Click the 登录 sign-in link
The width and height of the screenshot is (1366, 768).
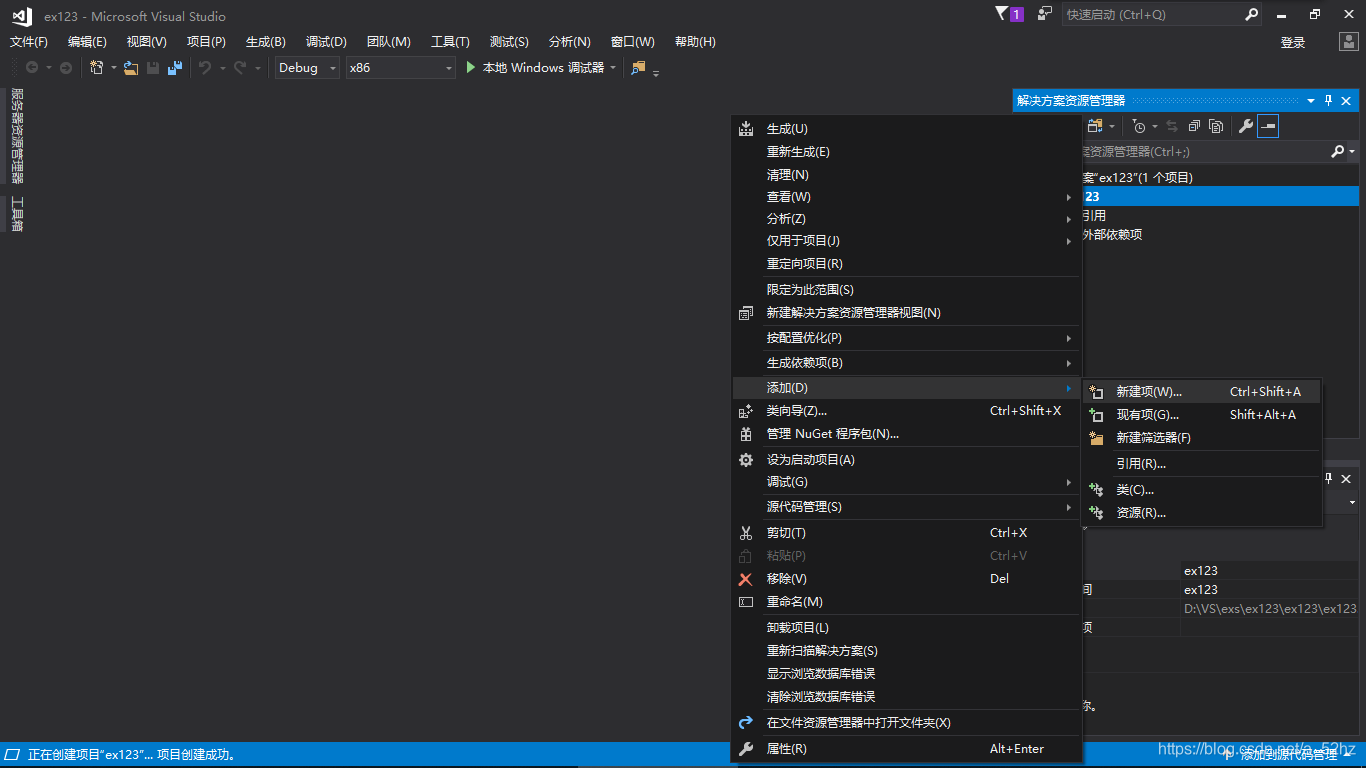1293,43
